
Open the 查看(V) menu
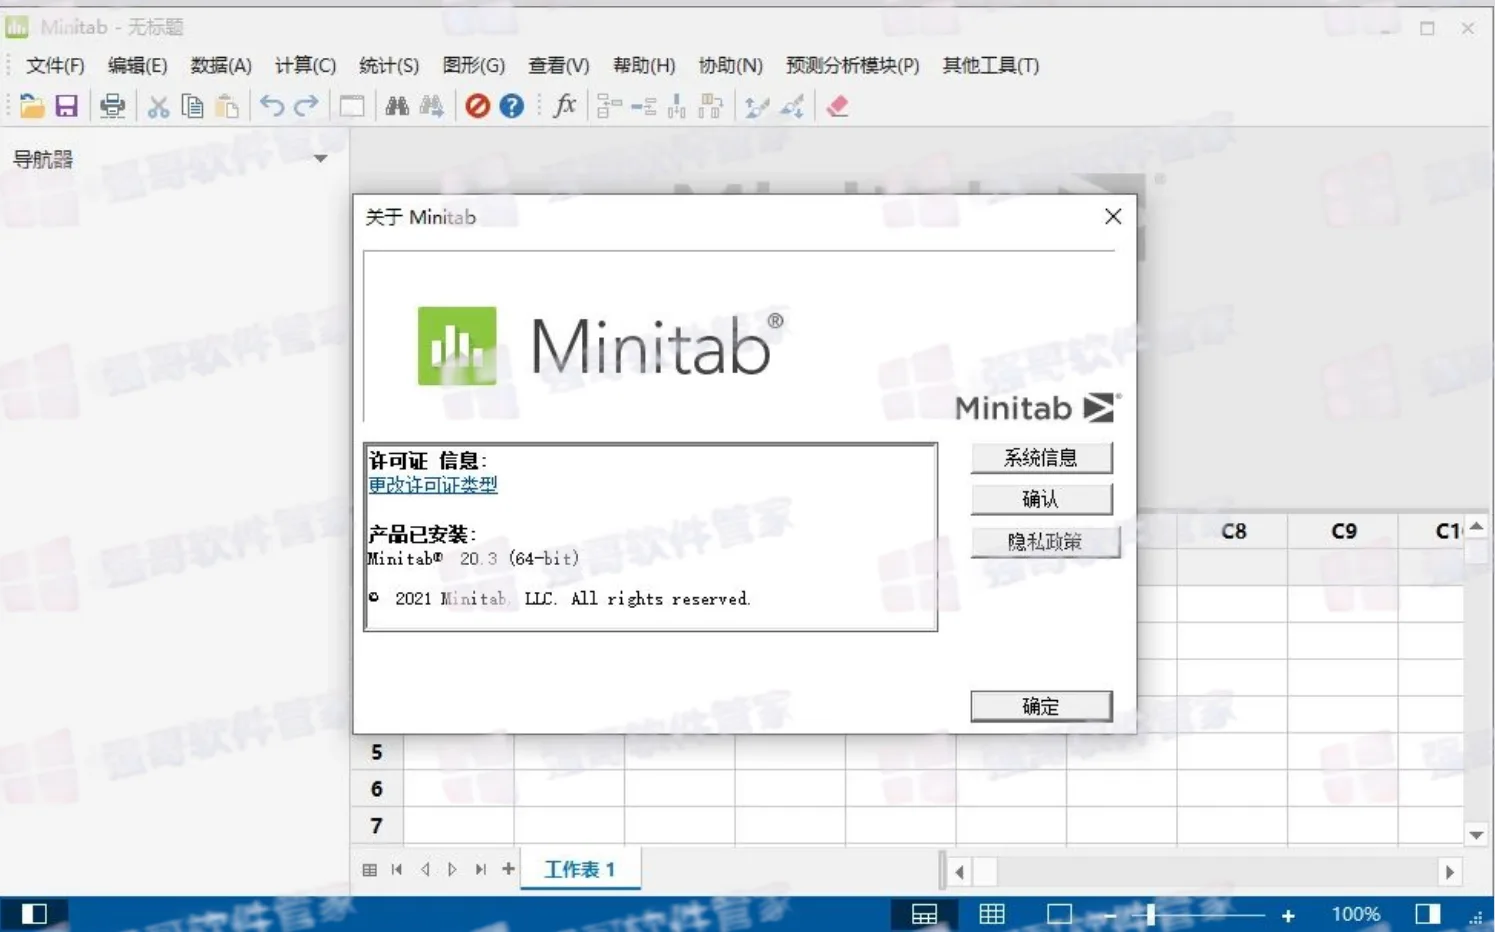coord(559,66)
